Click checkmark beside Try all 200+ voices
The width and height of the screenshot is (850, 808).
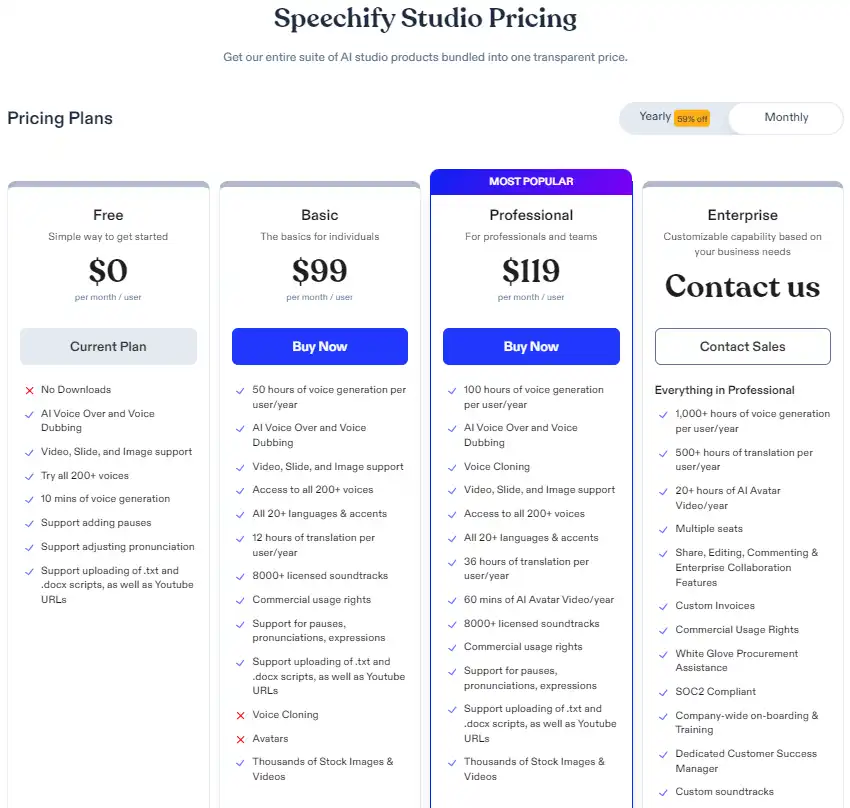pyautogui.click(x=29, y=476)
